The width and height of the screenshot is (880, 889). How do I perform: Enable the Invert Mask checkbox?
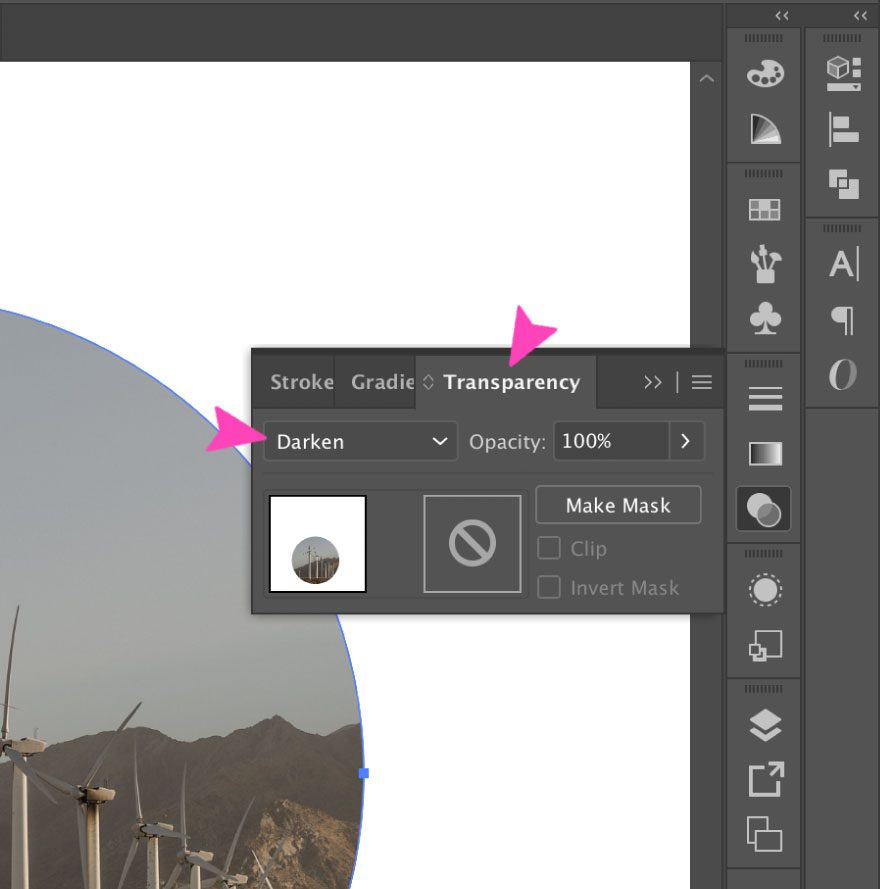549,588
